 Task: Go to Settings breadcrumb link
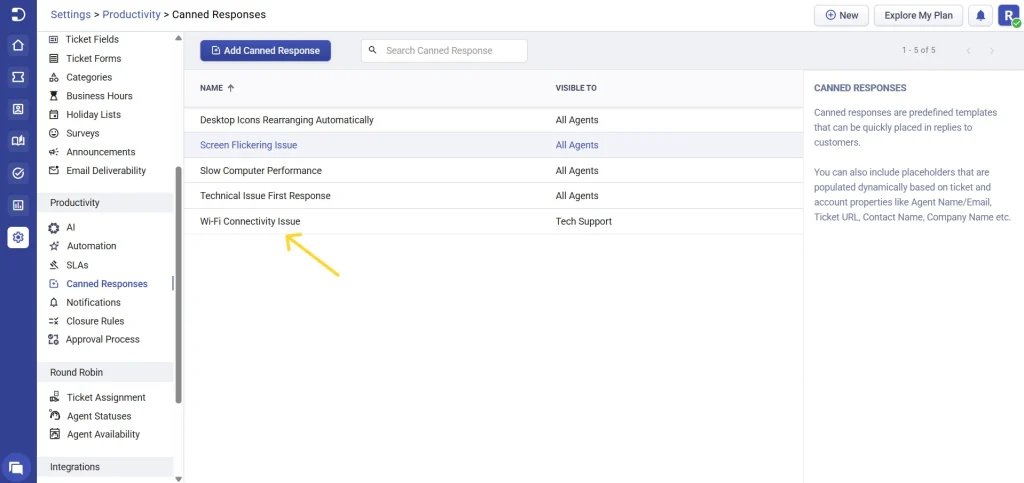(71, 14)
